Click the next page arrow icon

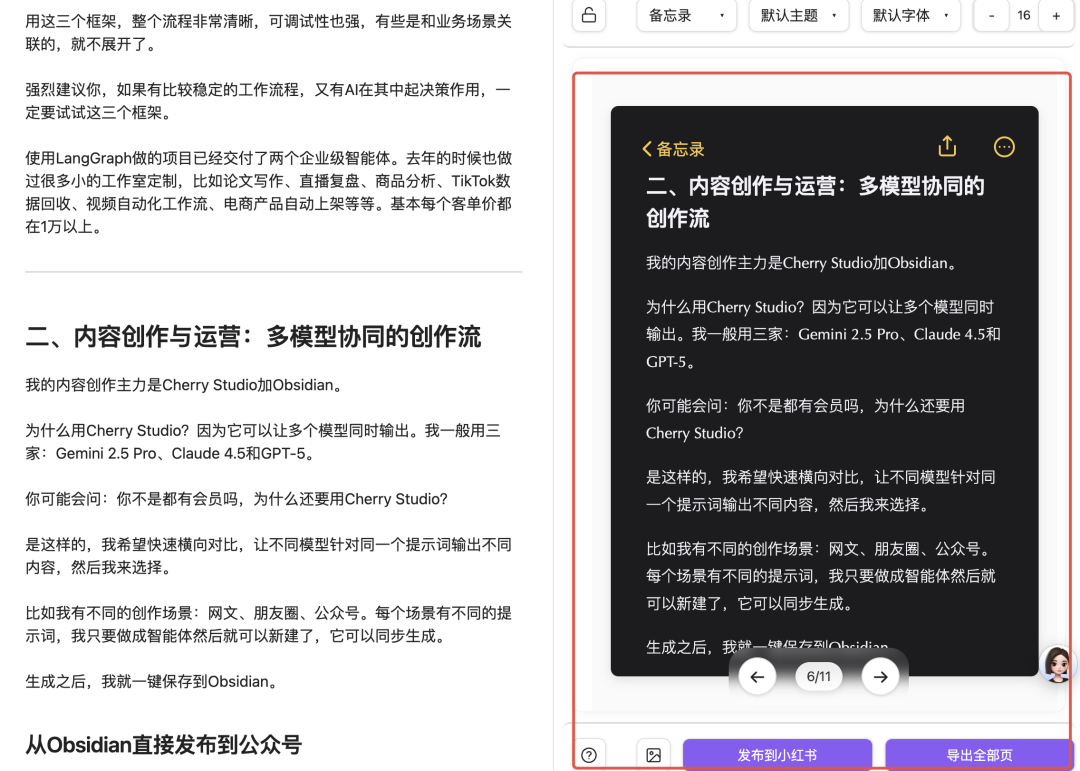[881, 676]
